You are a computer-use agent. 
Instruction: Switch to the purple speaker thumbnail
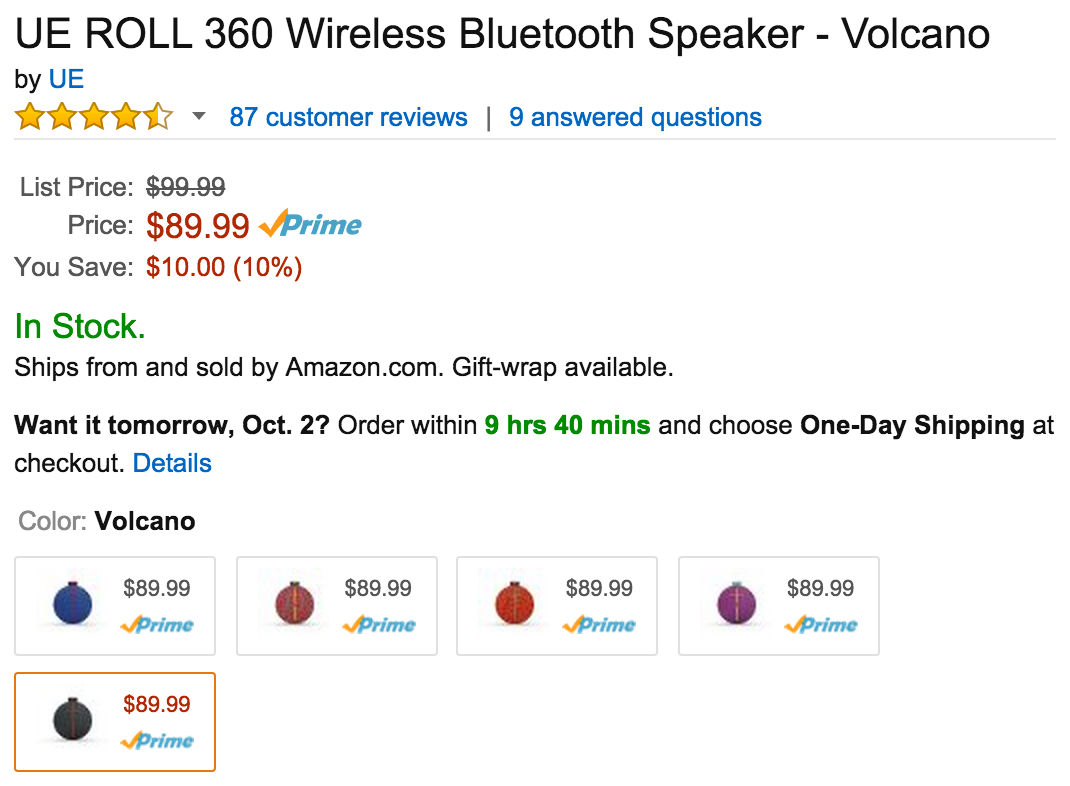(x=736, y=604)
